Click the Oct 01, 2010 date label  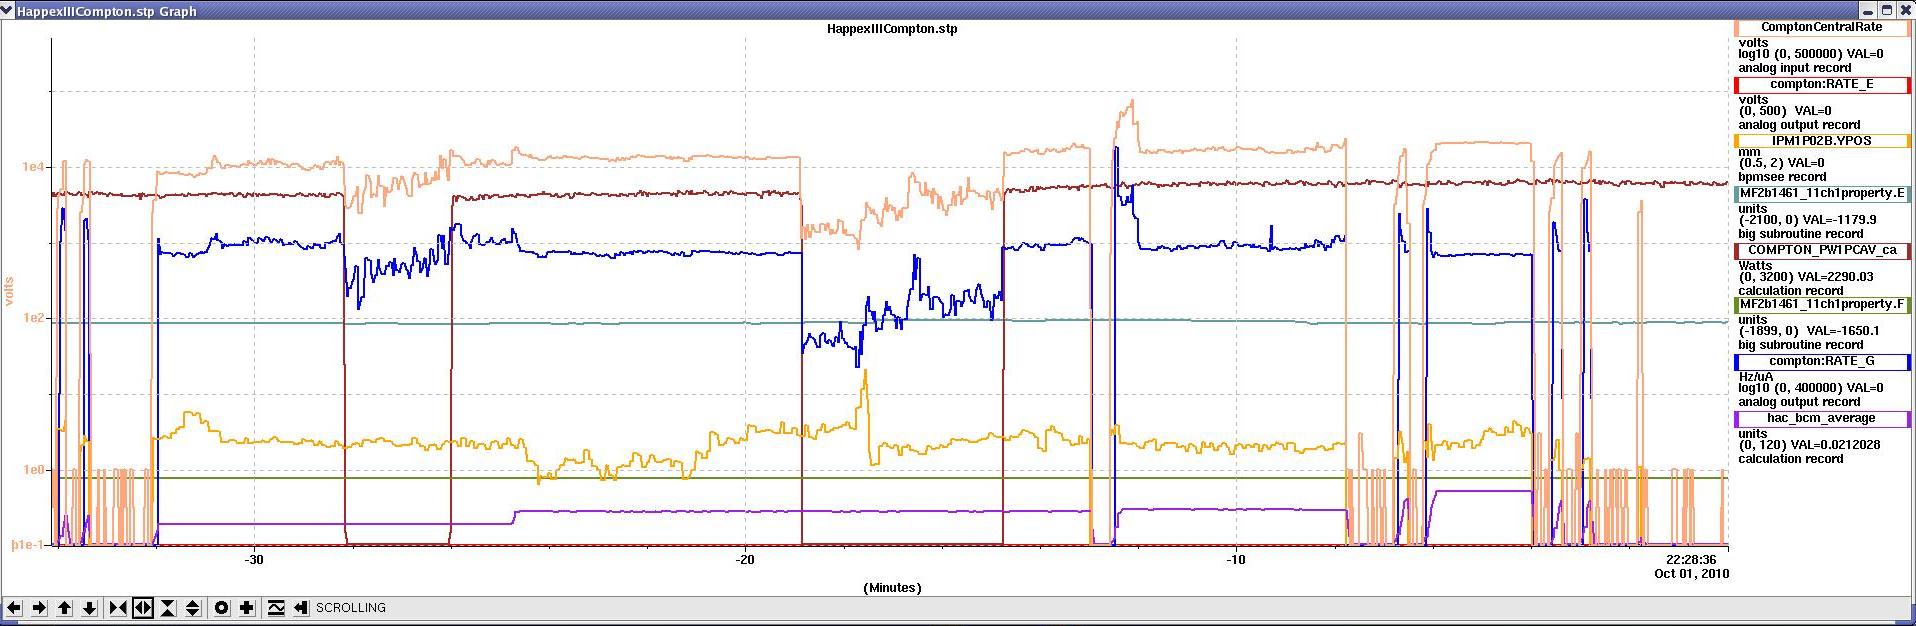pyautogui.click(x=1691, y=574)
